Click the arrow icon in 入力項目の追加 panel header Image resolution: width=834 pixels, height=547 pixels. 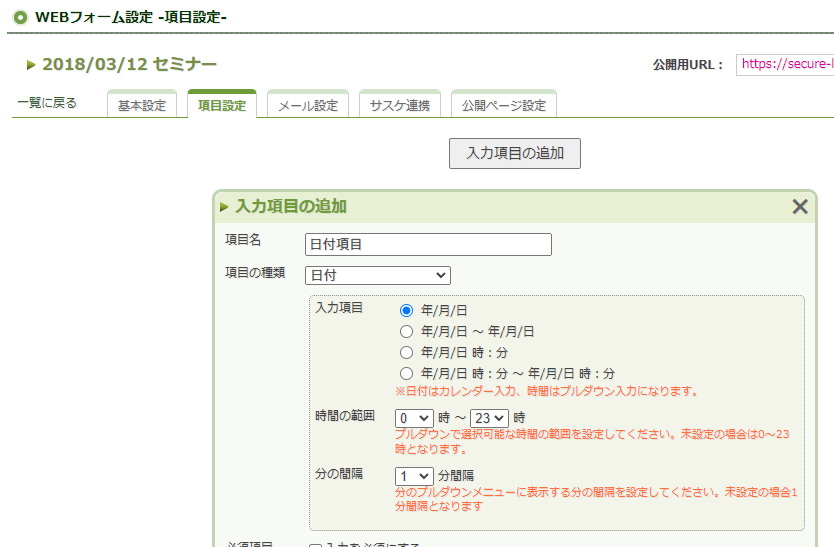tap(225, 207)
